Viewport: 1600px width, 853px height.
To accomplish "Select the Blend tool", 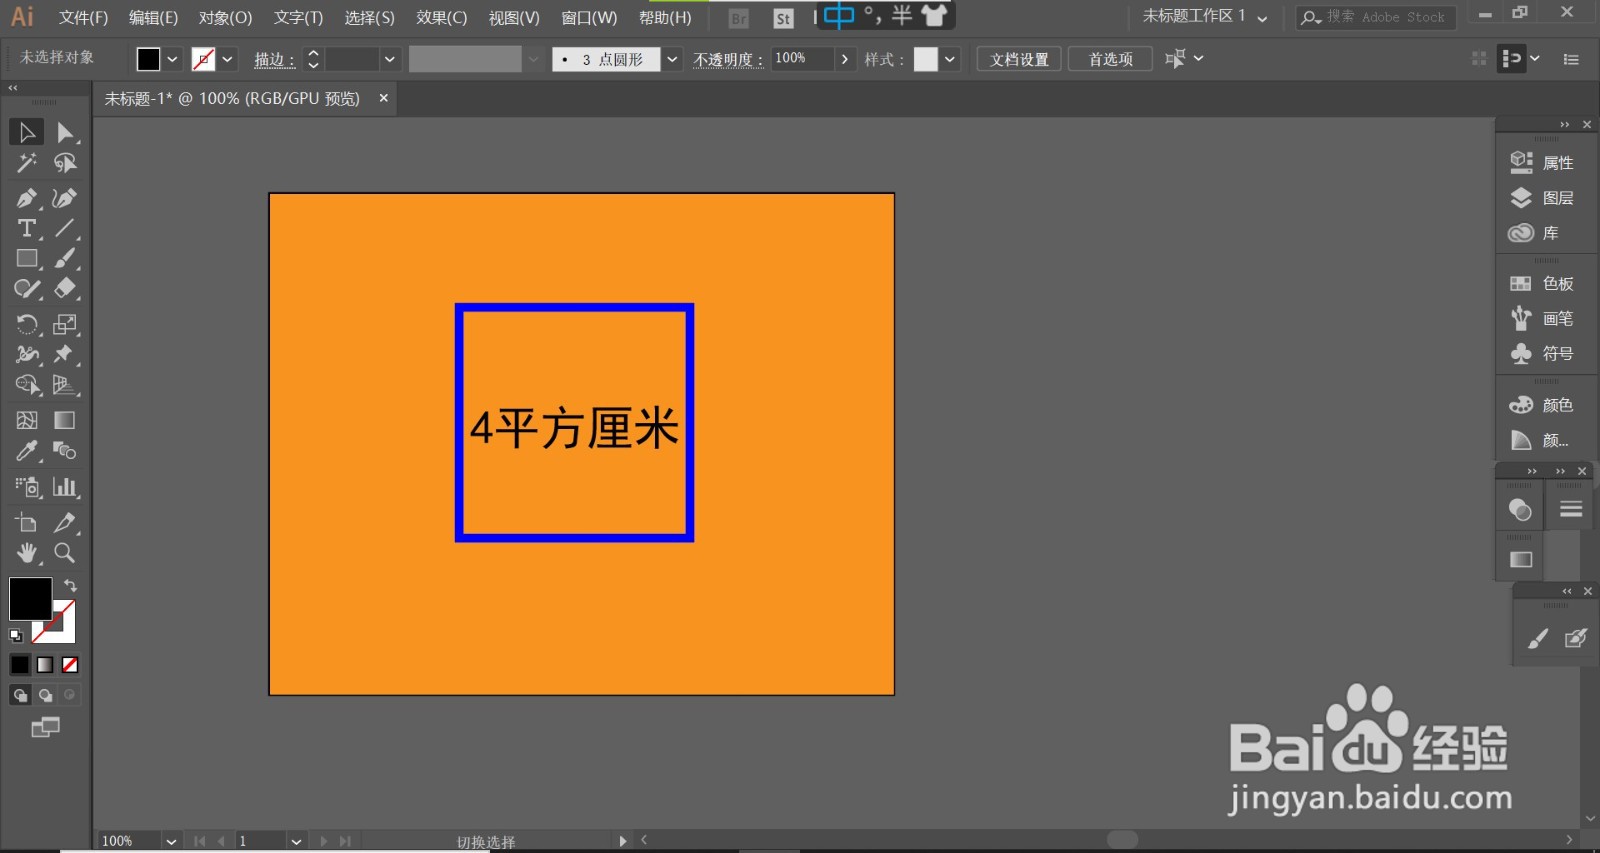I will point(65,451).
